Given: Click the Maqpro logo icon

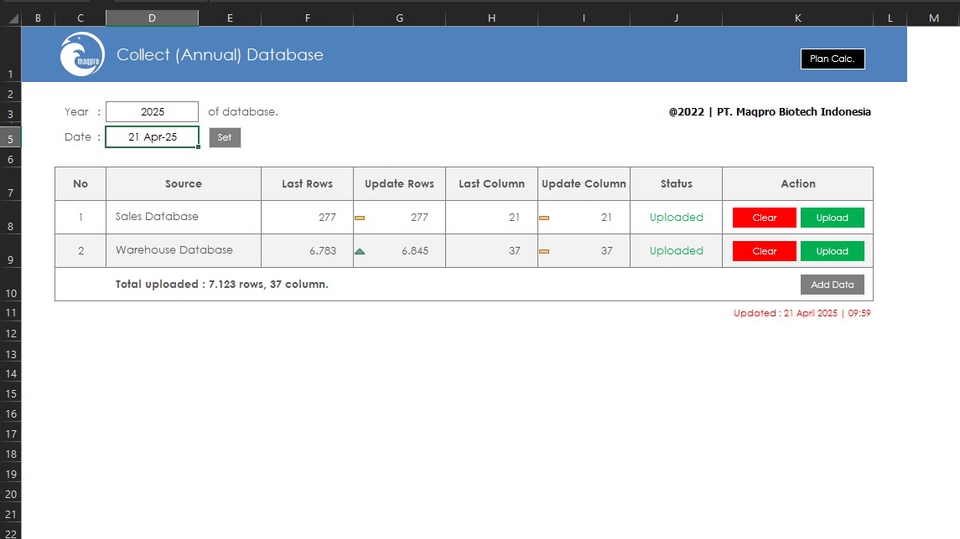Looking at the screenshot, I should click(x=82, y=55).
